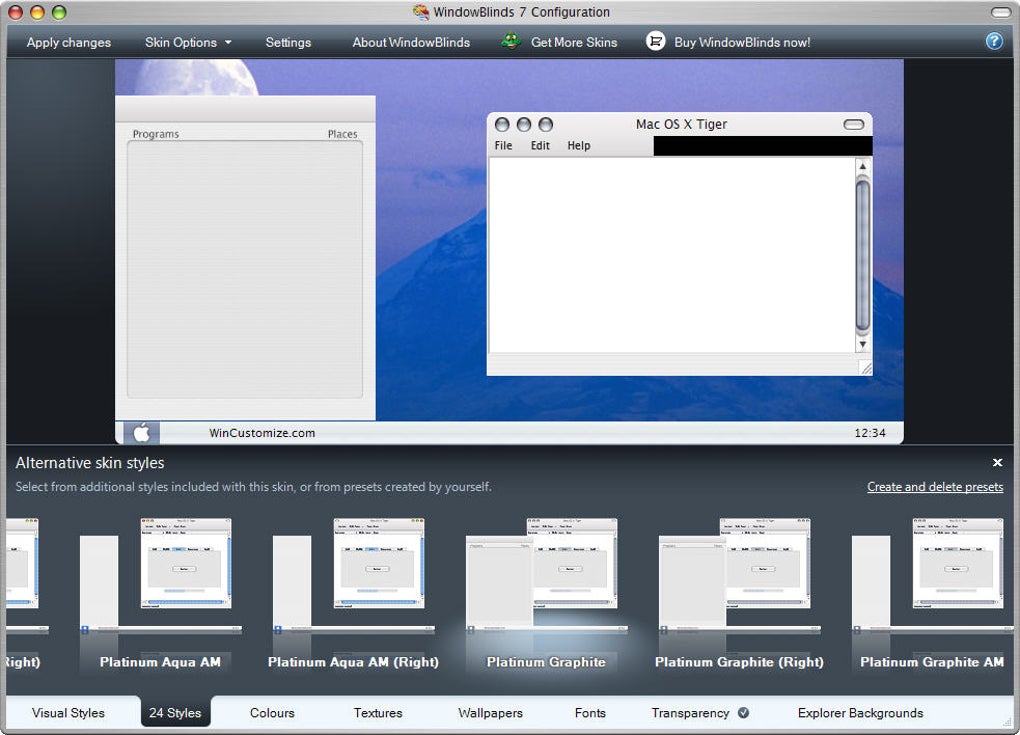Select Platinum Graphite (Right) style thumbnail
Viewport: 1020px width, 735px height.
pyautogui.click(x=740, y=576)
